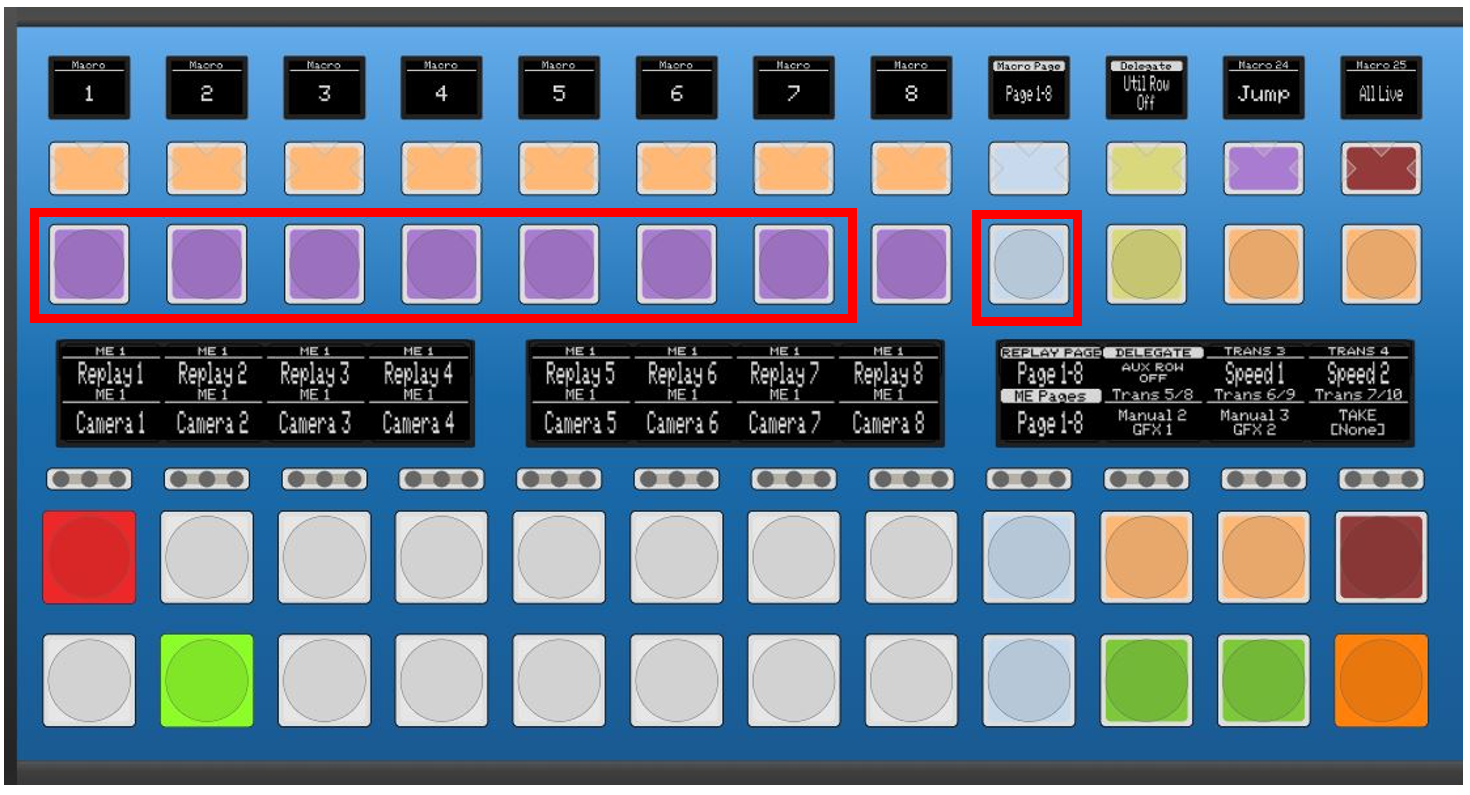The height and width of the screenshot is (795, 1470).
Task: Click the Macro 5 display
Action: click(x=558, y=88)
